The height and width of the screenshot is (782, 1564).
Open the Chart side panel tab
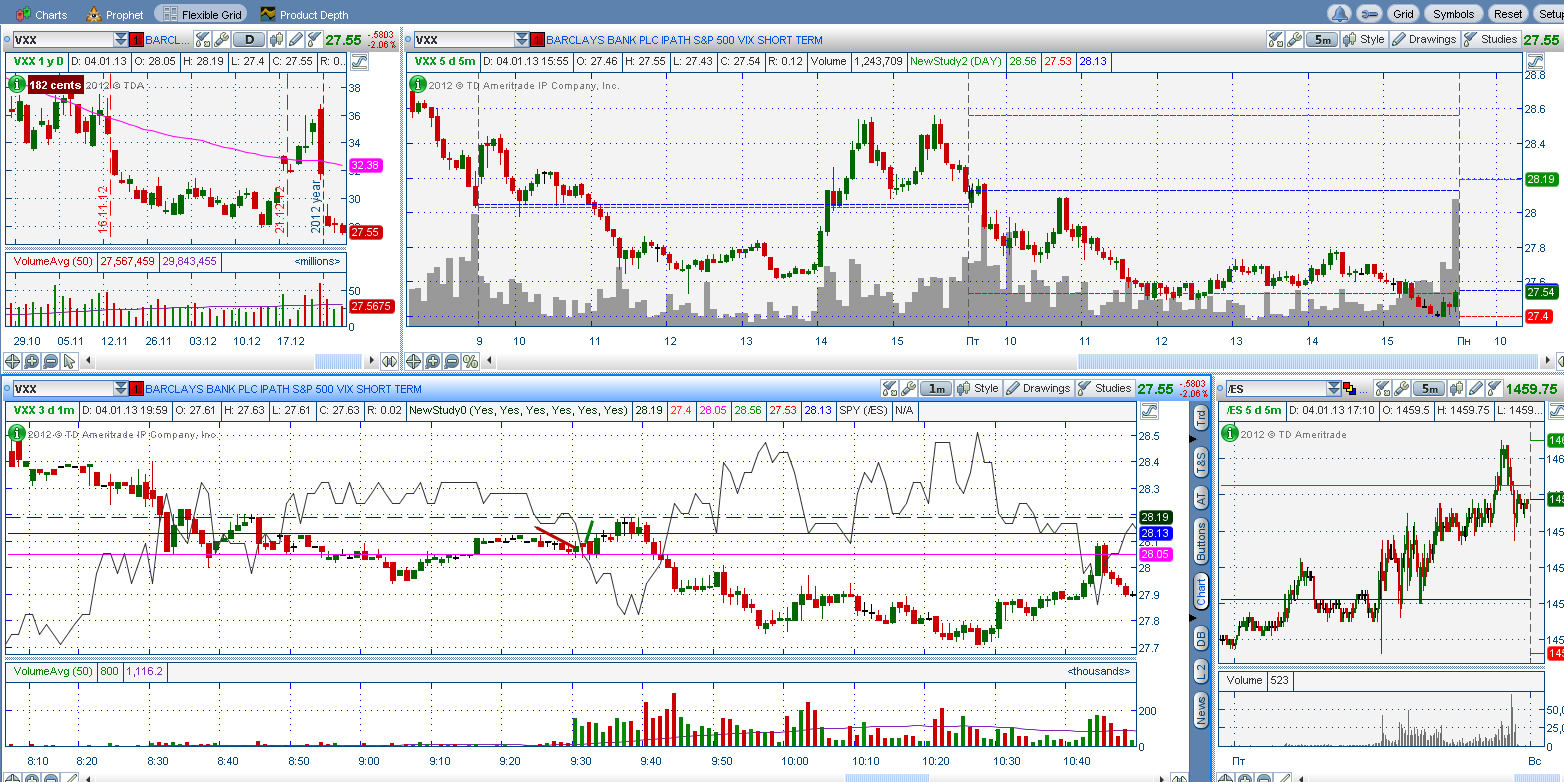coord(1201,591)
